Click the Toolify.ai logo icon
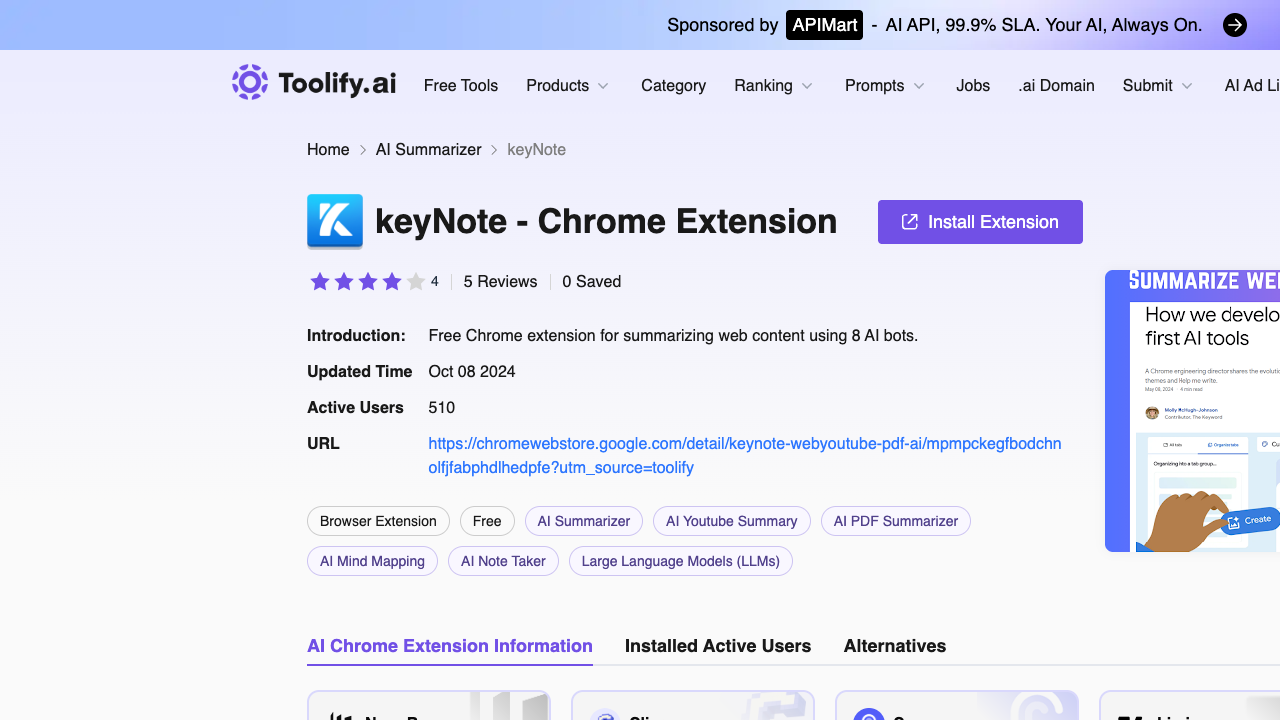1280x720 pixels. click(x=250, y=82)
